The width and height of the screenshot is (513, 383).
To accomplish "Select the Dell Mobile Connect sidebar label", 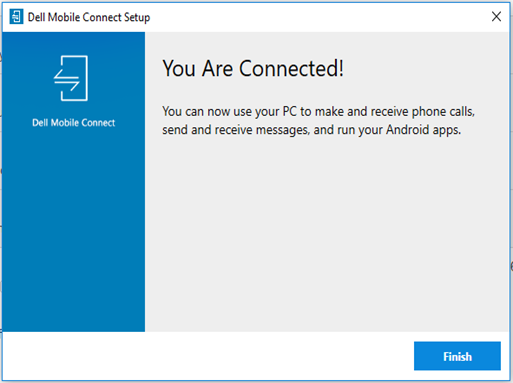I will pyautogui.click(x=74, y=123).
